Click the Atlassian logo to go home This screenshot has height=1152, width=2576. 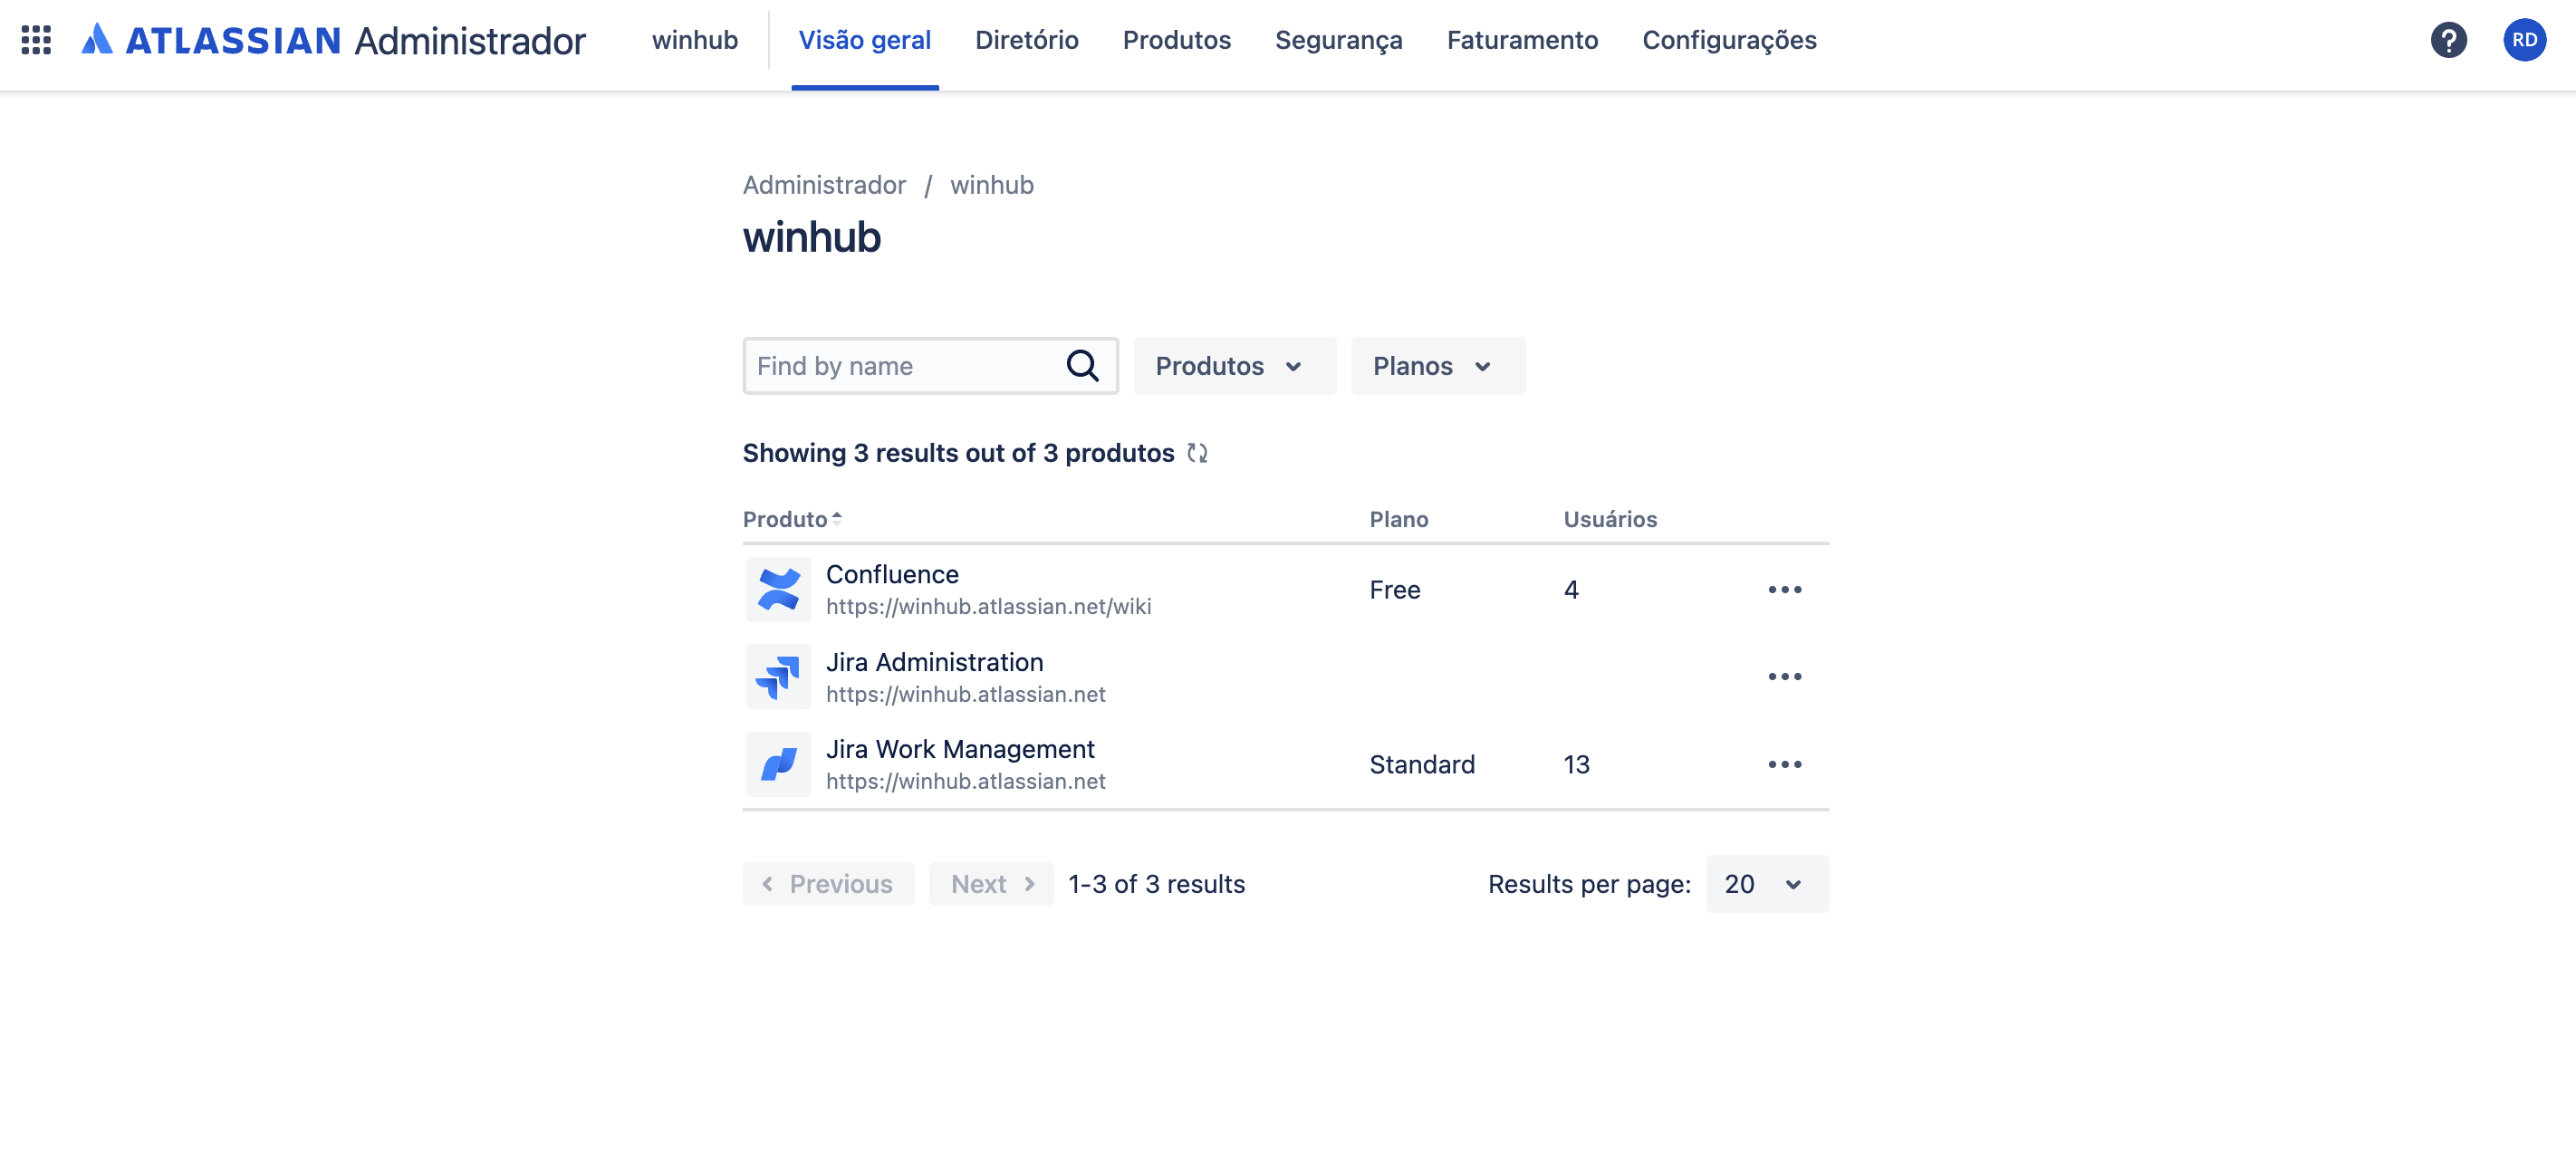tap(97, 38)
